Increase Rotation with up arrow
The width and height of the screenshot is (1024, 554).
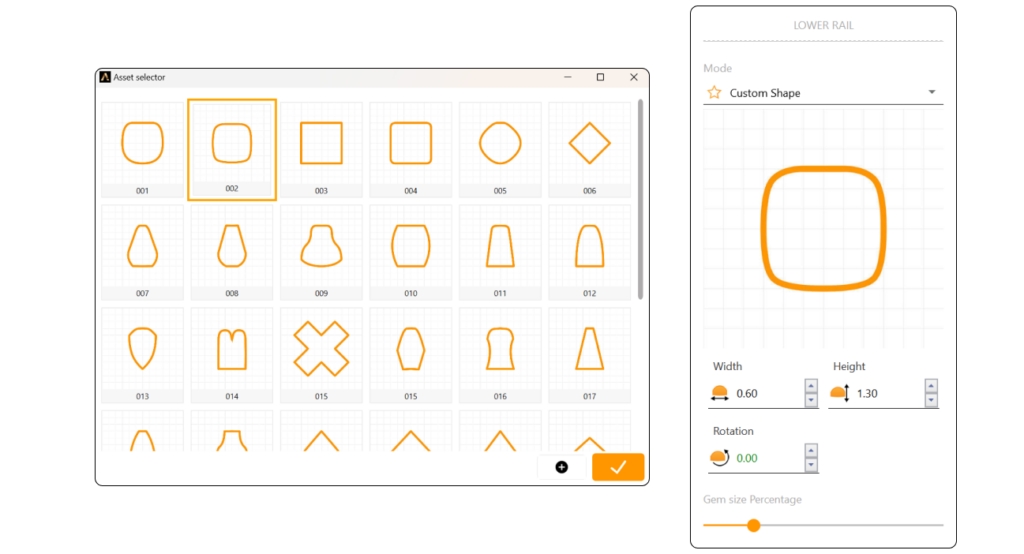point(811,450)
